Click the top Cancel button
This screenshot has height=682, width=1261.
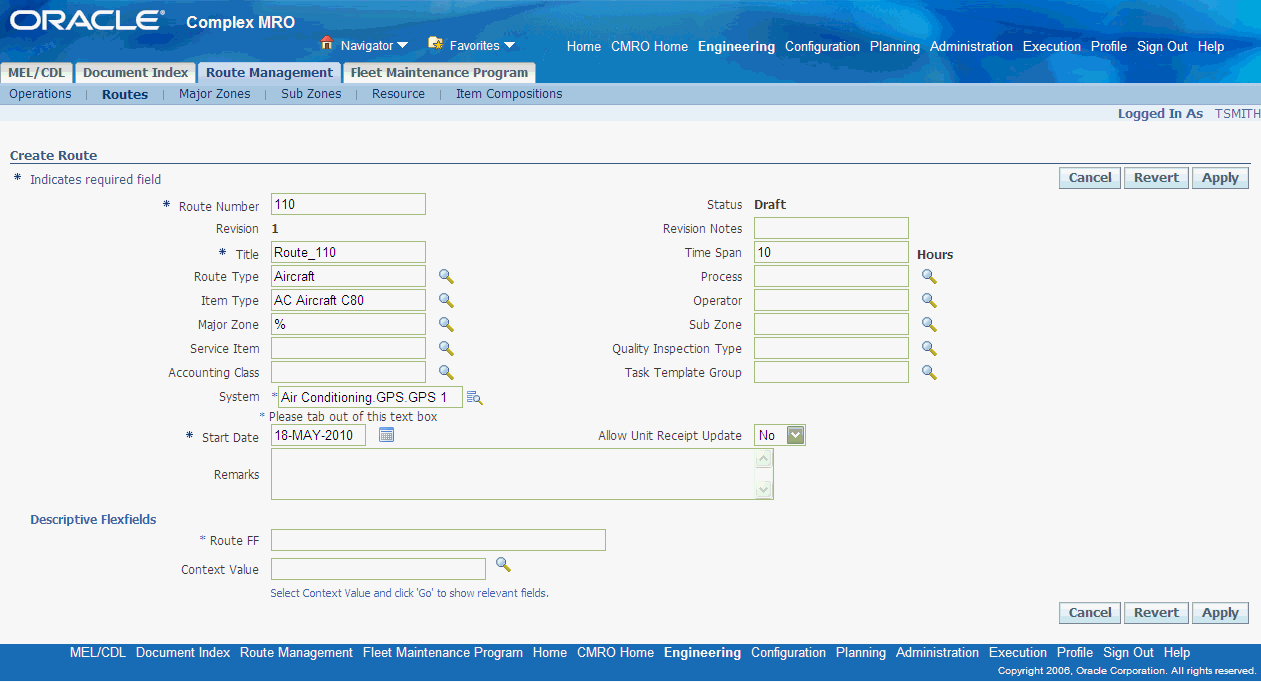(x=1090, y=178)
